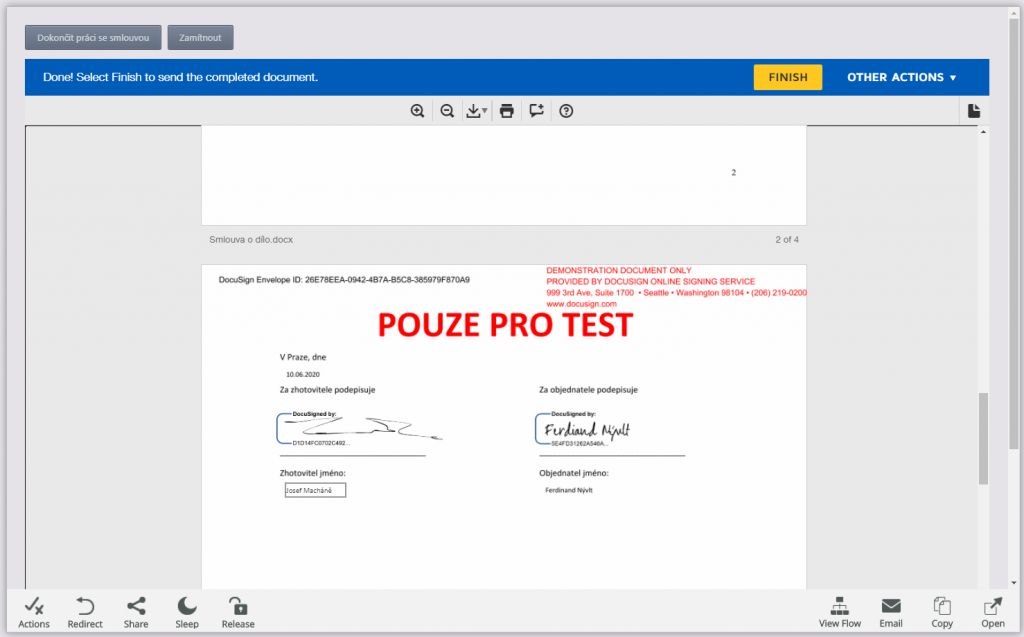Click the zoom out magnifier icon
This screenshot has height=637, width=1024.
pos(447,111)
